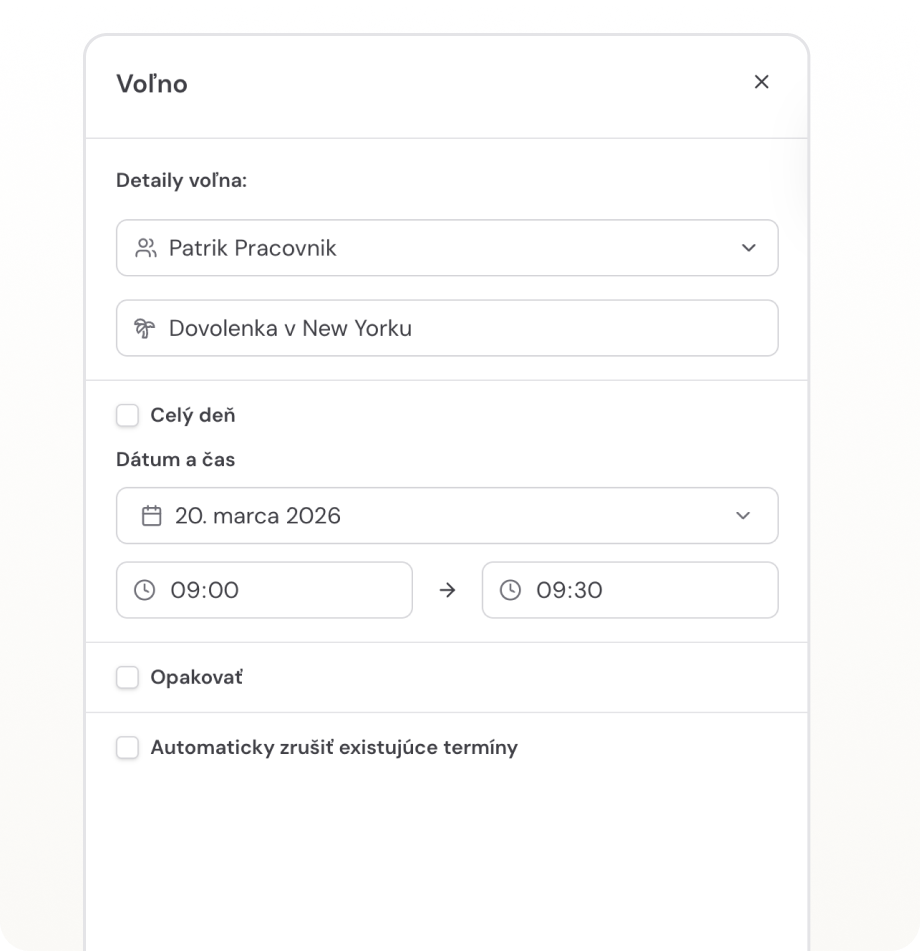Click the chevron in the employee selector
Image resolution: width=920 pixels, height=951 pixels.
coord(750,247)
